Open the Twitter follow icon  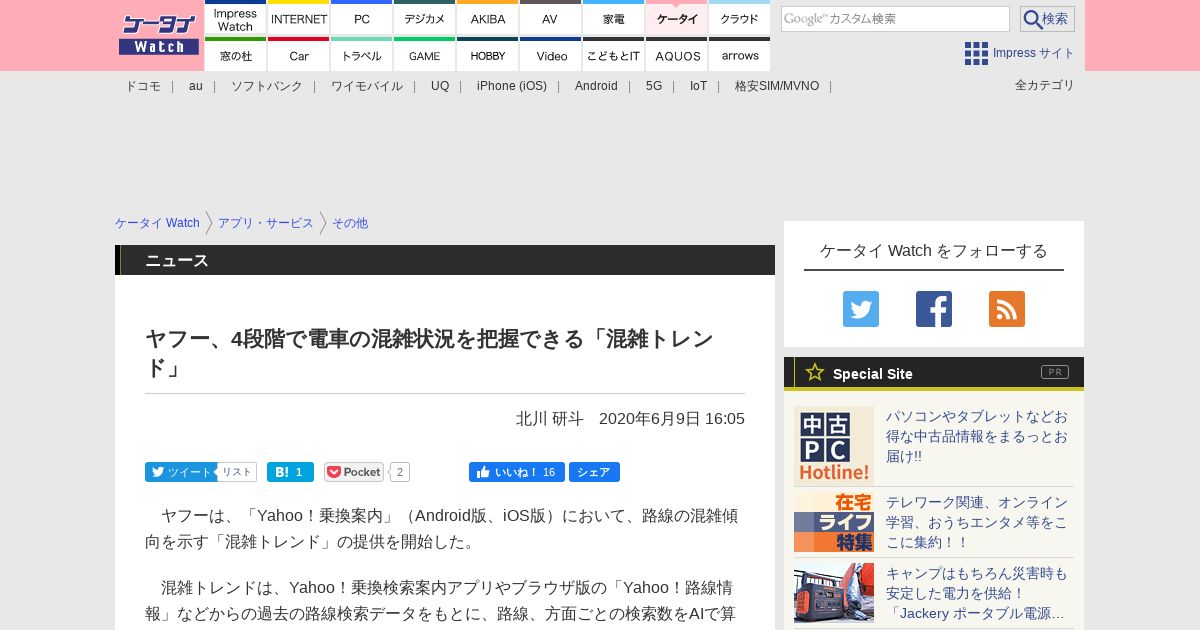pyautogui.click(x=861, y=309)
